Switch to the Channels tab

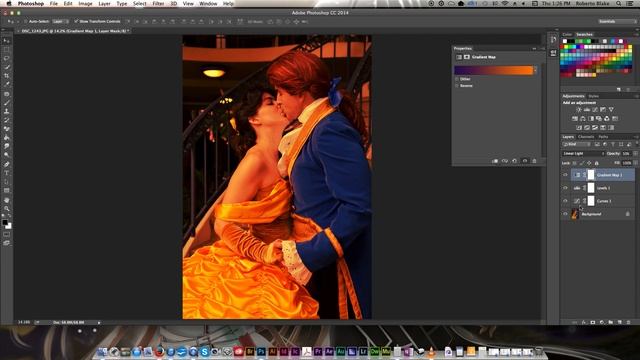point(586,137)
